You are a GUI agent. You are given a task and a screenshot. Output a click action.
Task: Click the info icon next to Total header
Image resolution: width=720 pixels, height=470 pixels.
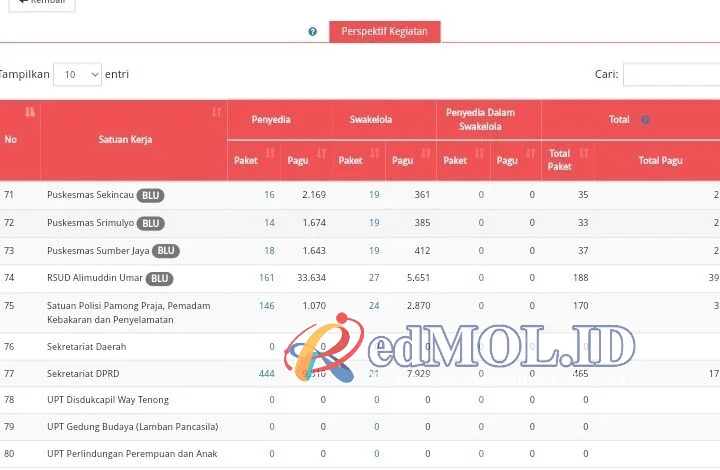[x=645, y=120]
